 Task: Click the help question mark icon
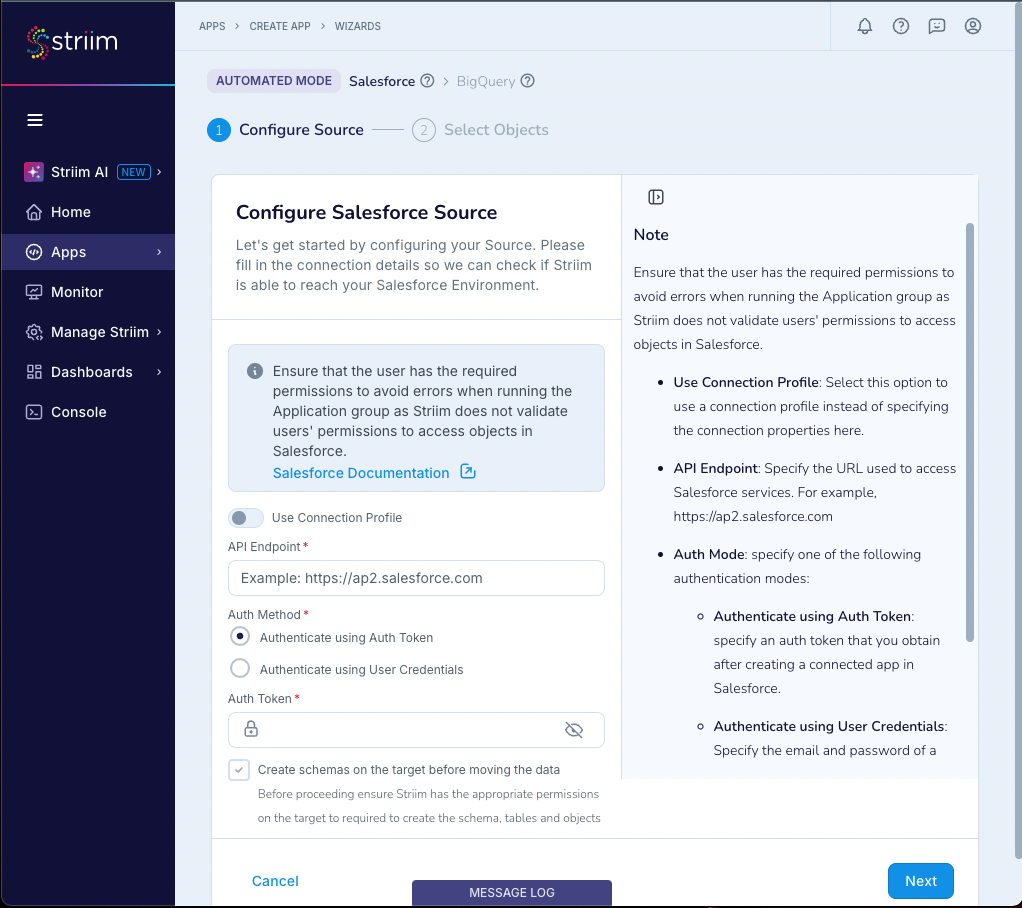(x=900, y=26)
